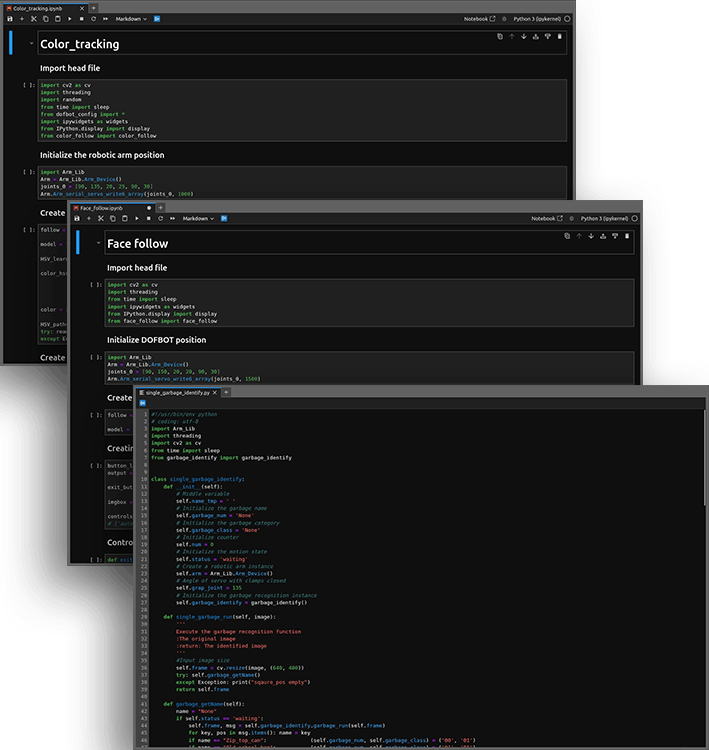Click the 'Import head file' heading in Color_tracking
709x750 pixels.
point(70,68)
